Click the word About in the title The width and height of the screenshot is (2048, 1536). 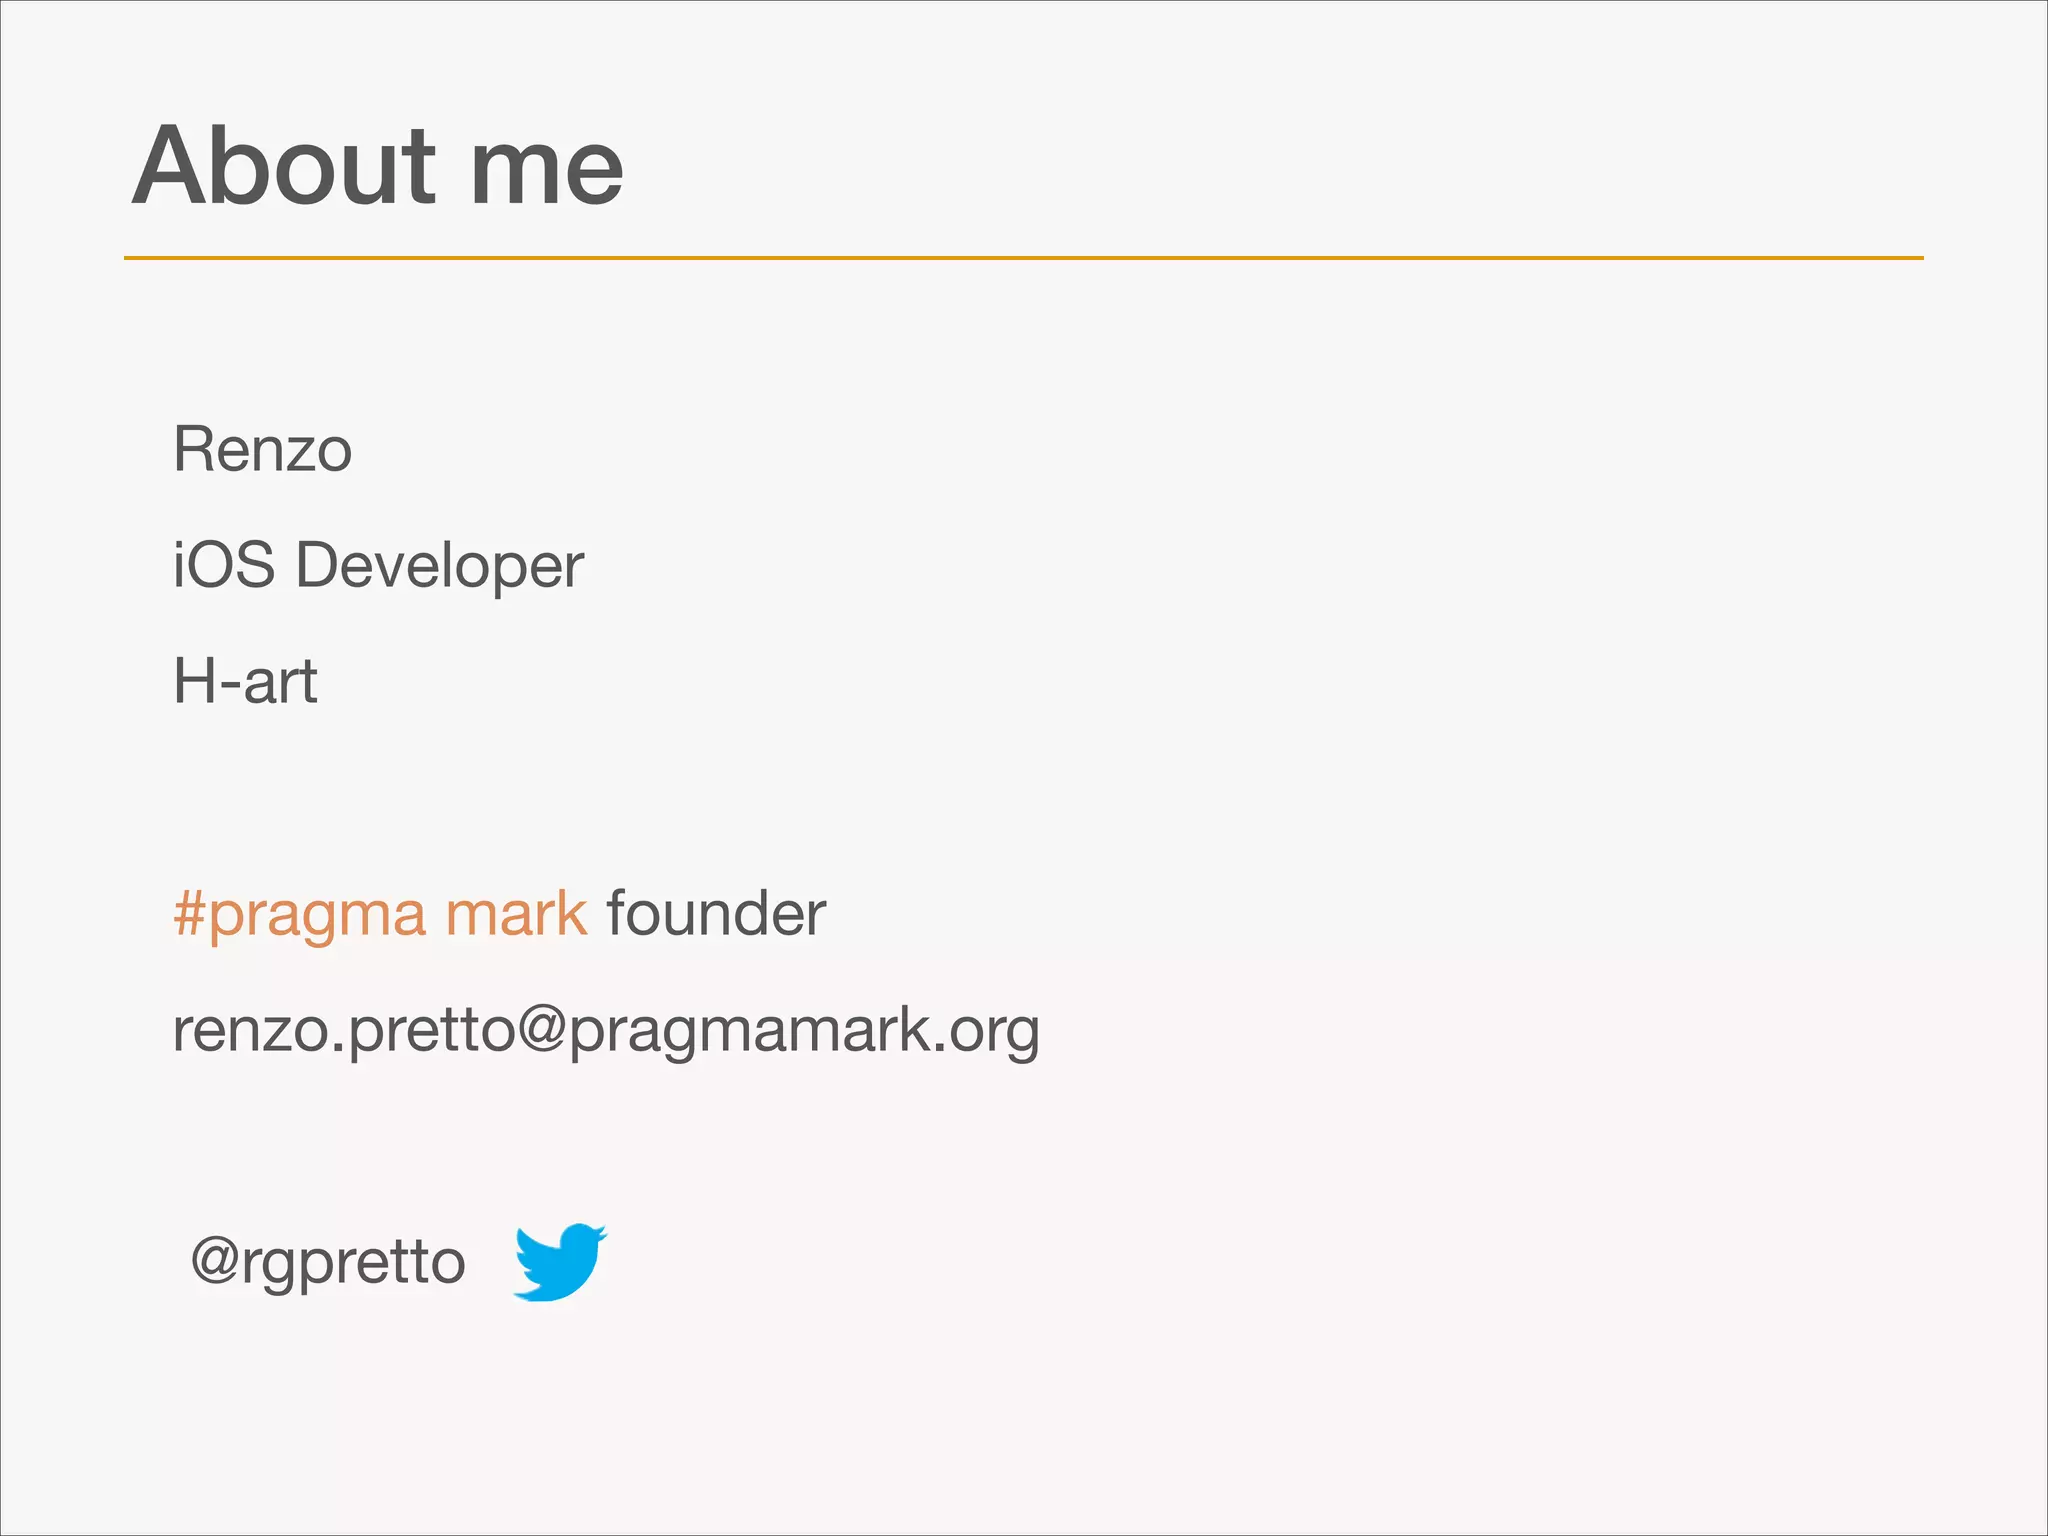point(285,166)
